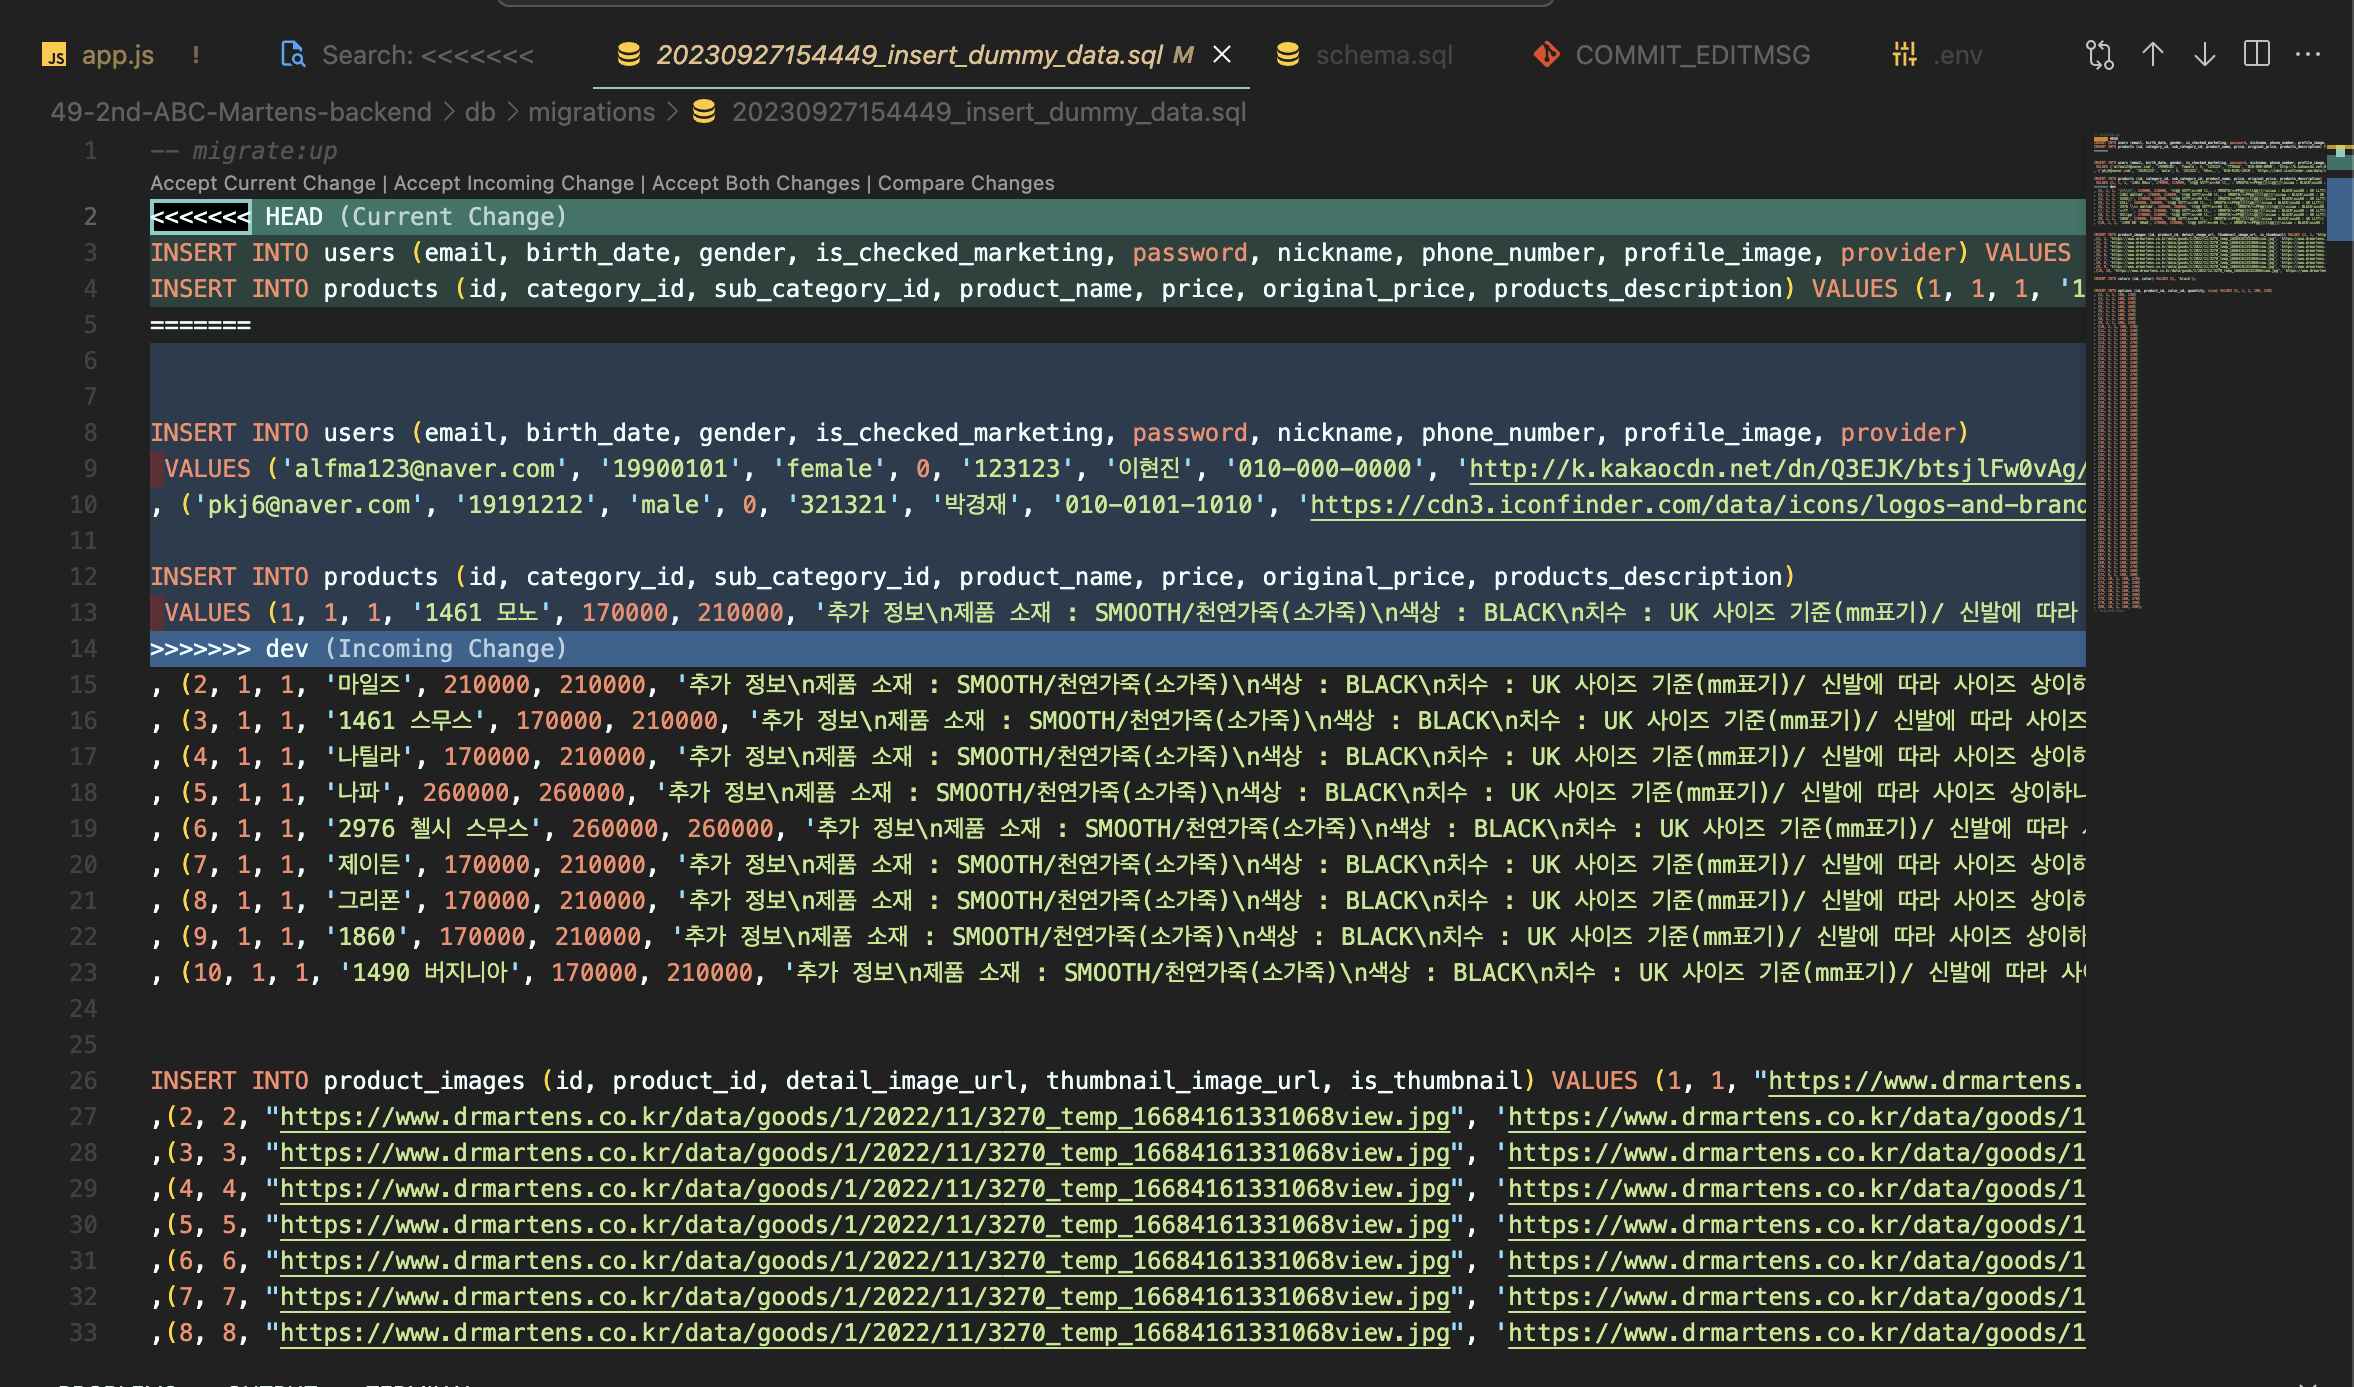Viewport: 2354px width, 1387px height.
Task: Expand the 49-2nd-ABC-Martens-backend breadcrumb
Action: (x=241, y=112)
